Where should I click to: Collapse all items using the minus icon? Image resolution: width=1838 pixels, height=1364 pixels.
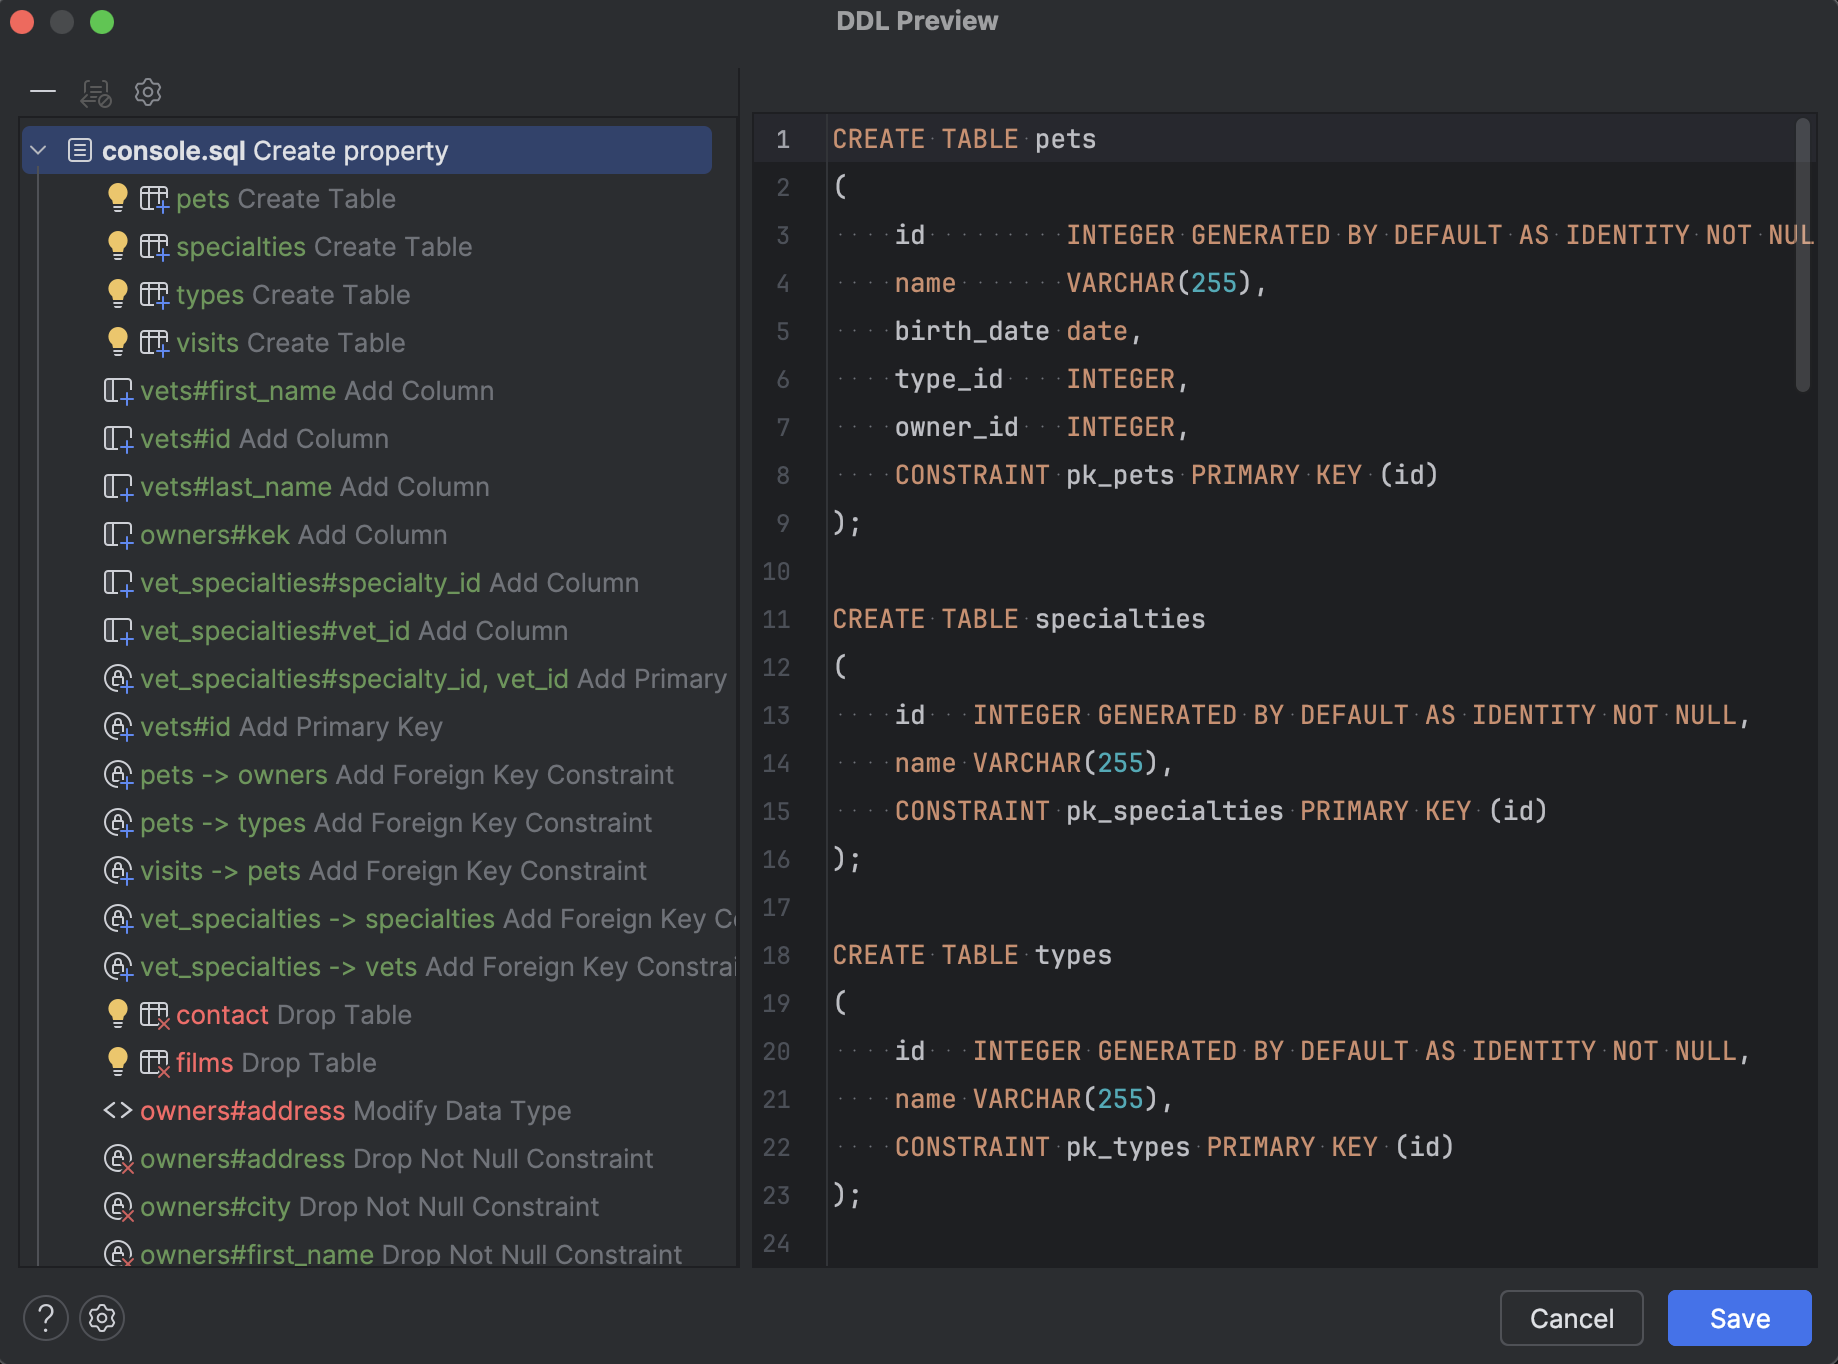(44, 91)
